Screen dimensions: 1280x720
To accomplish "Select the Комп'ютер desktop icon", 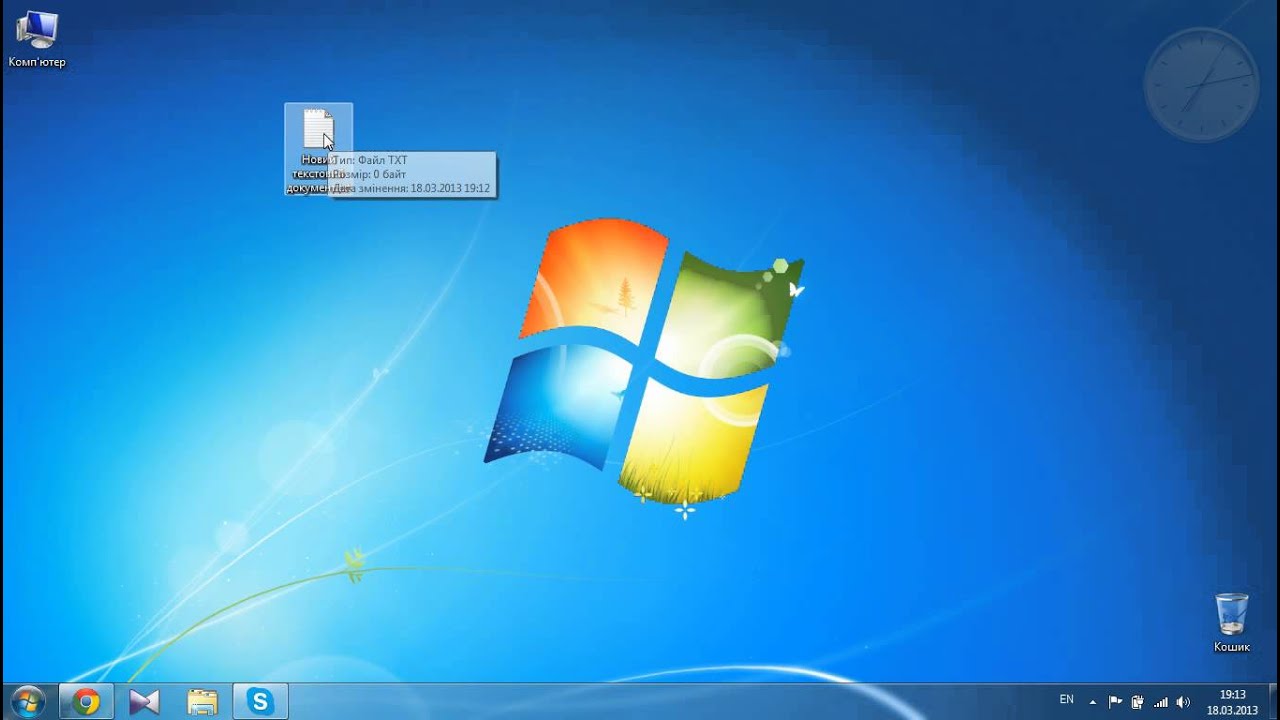I will point(37,40).
